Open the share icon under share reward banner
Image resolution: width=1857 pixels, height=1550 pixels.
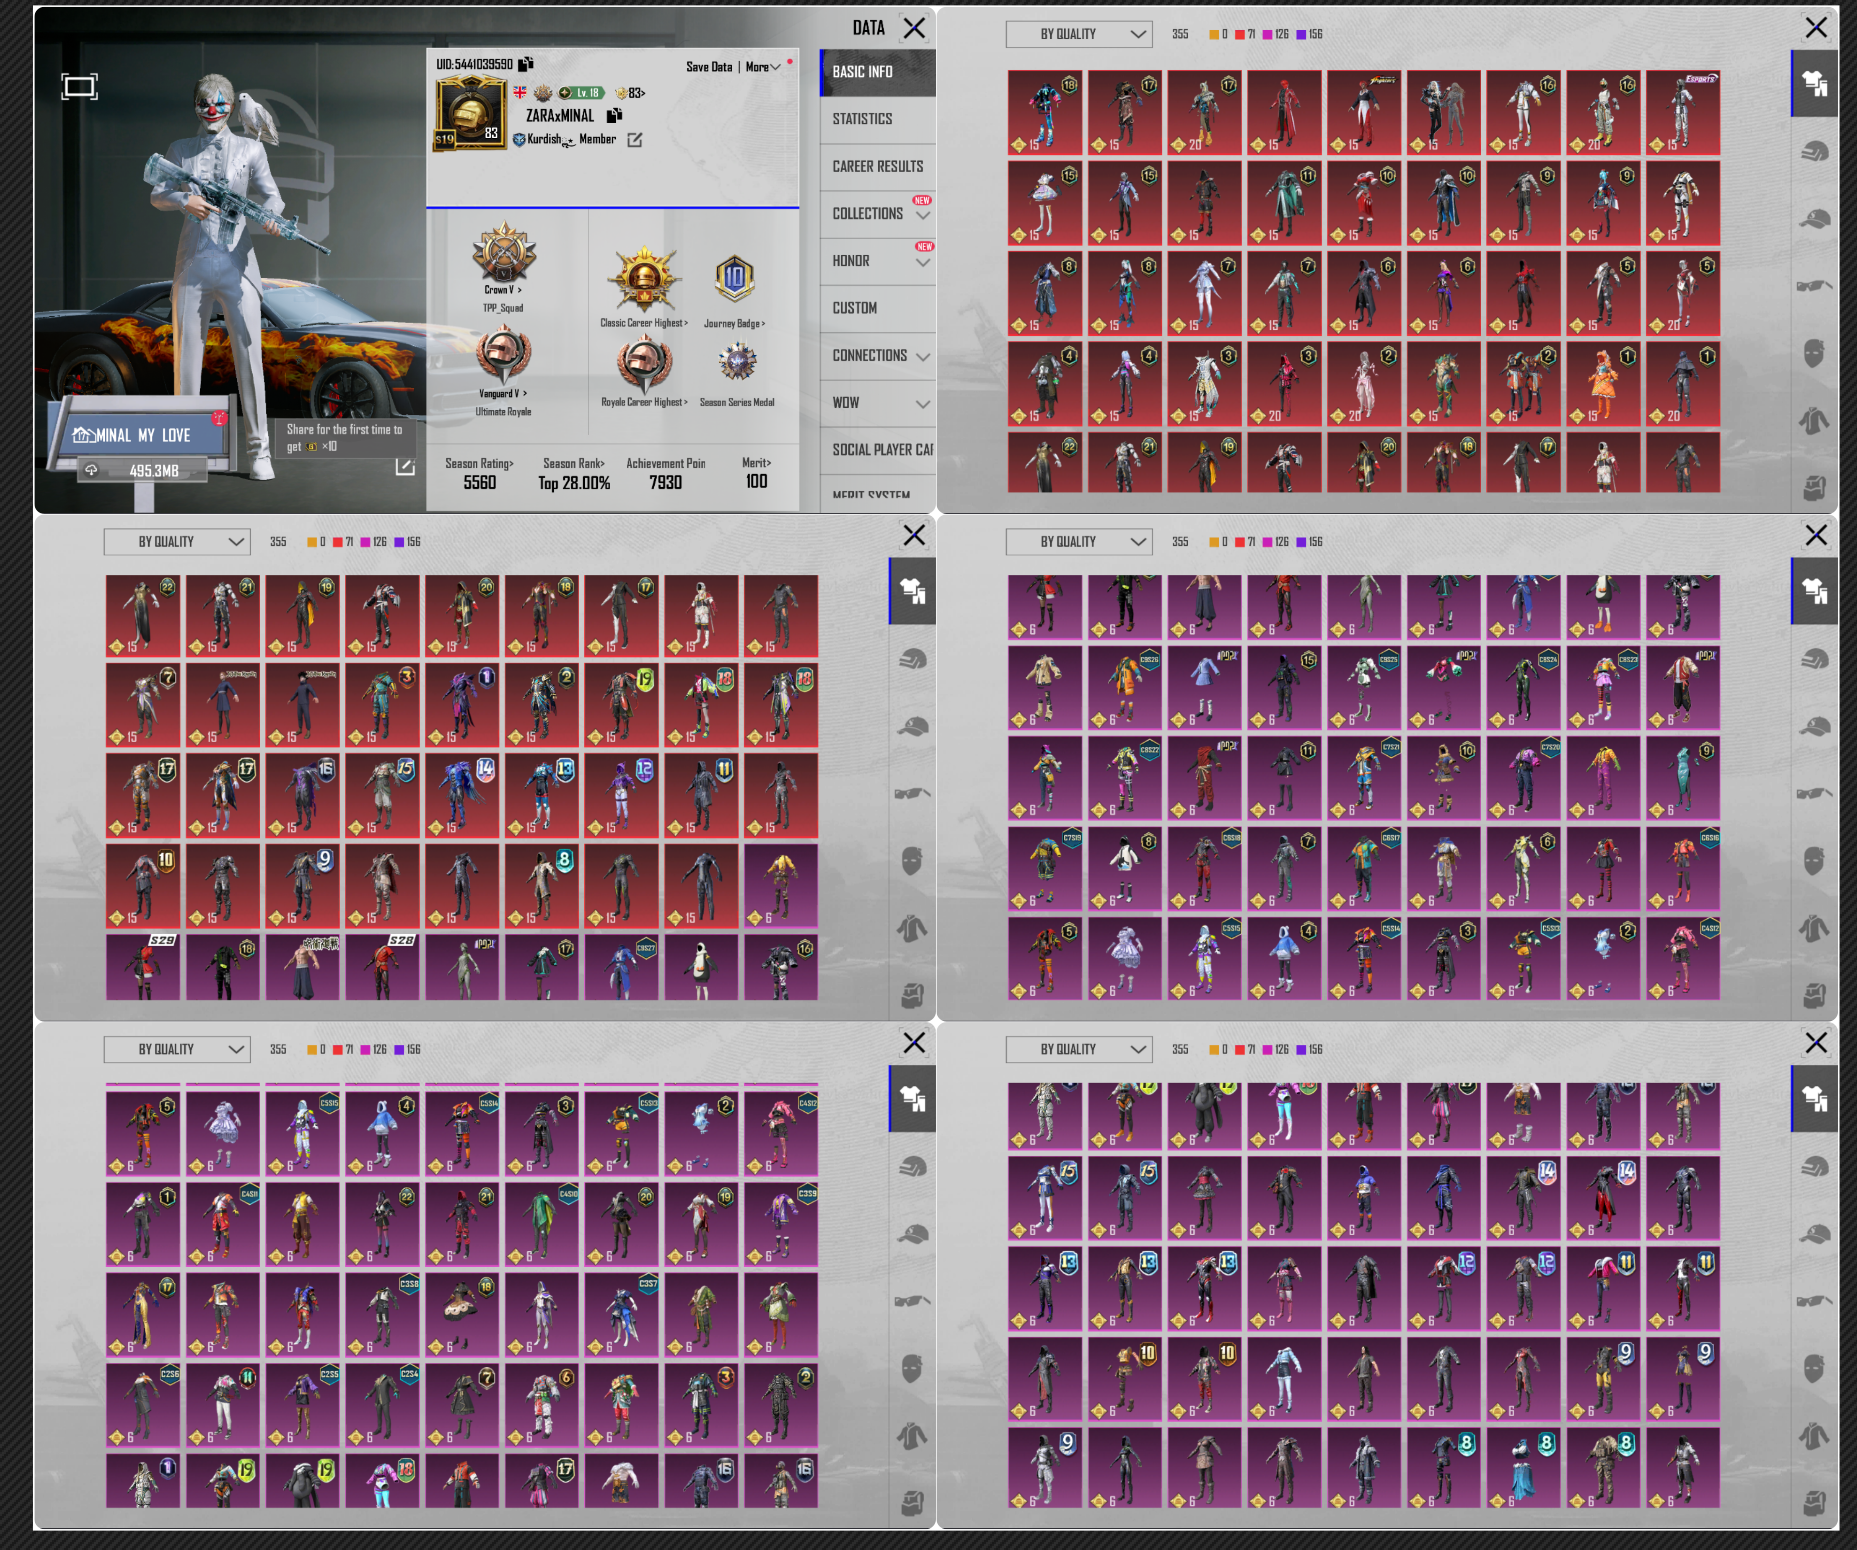click(404, 467)
